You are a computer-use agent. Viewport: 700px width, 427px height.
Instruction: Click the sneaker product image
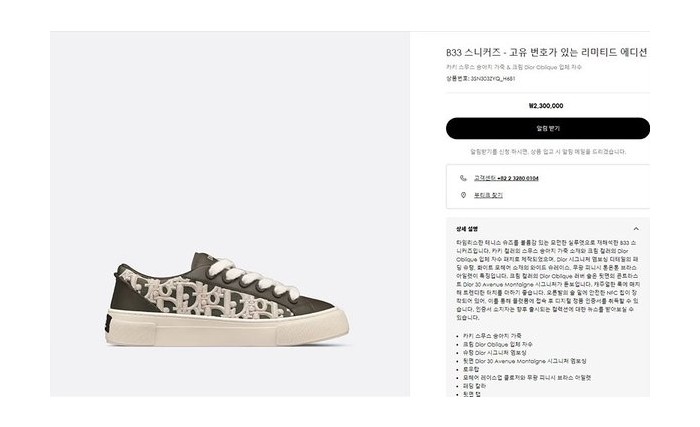[x=227, y=299]
